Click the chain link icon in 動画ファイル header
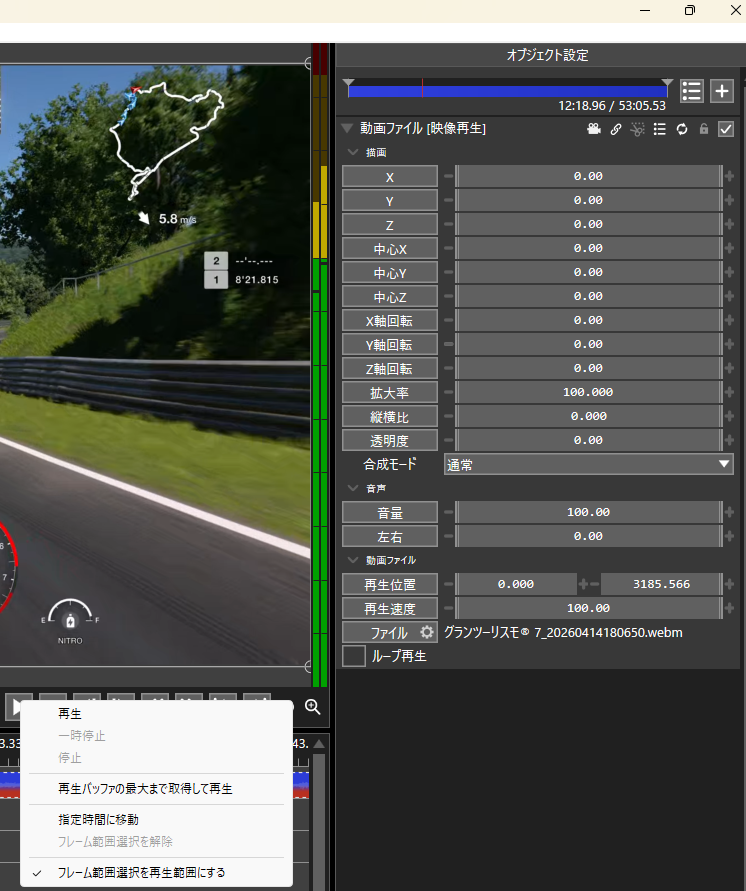This screenshot has height=891, width=746. pos(616,129)
